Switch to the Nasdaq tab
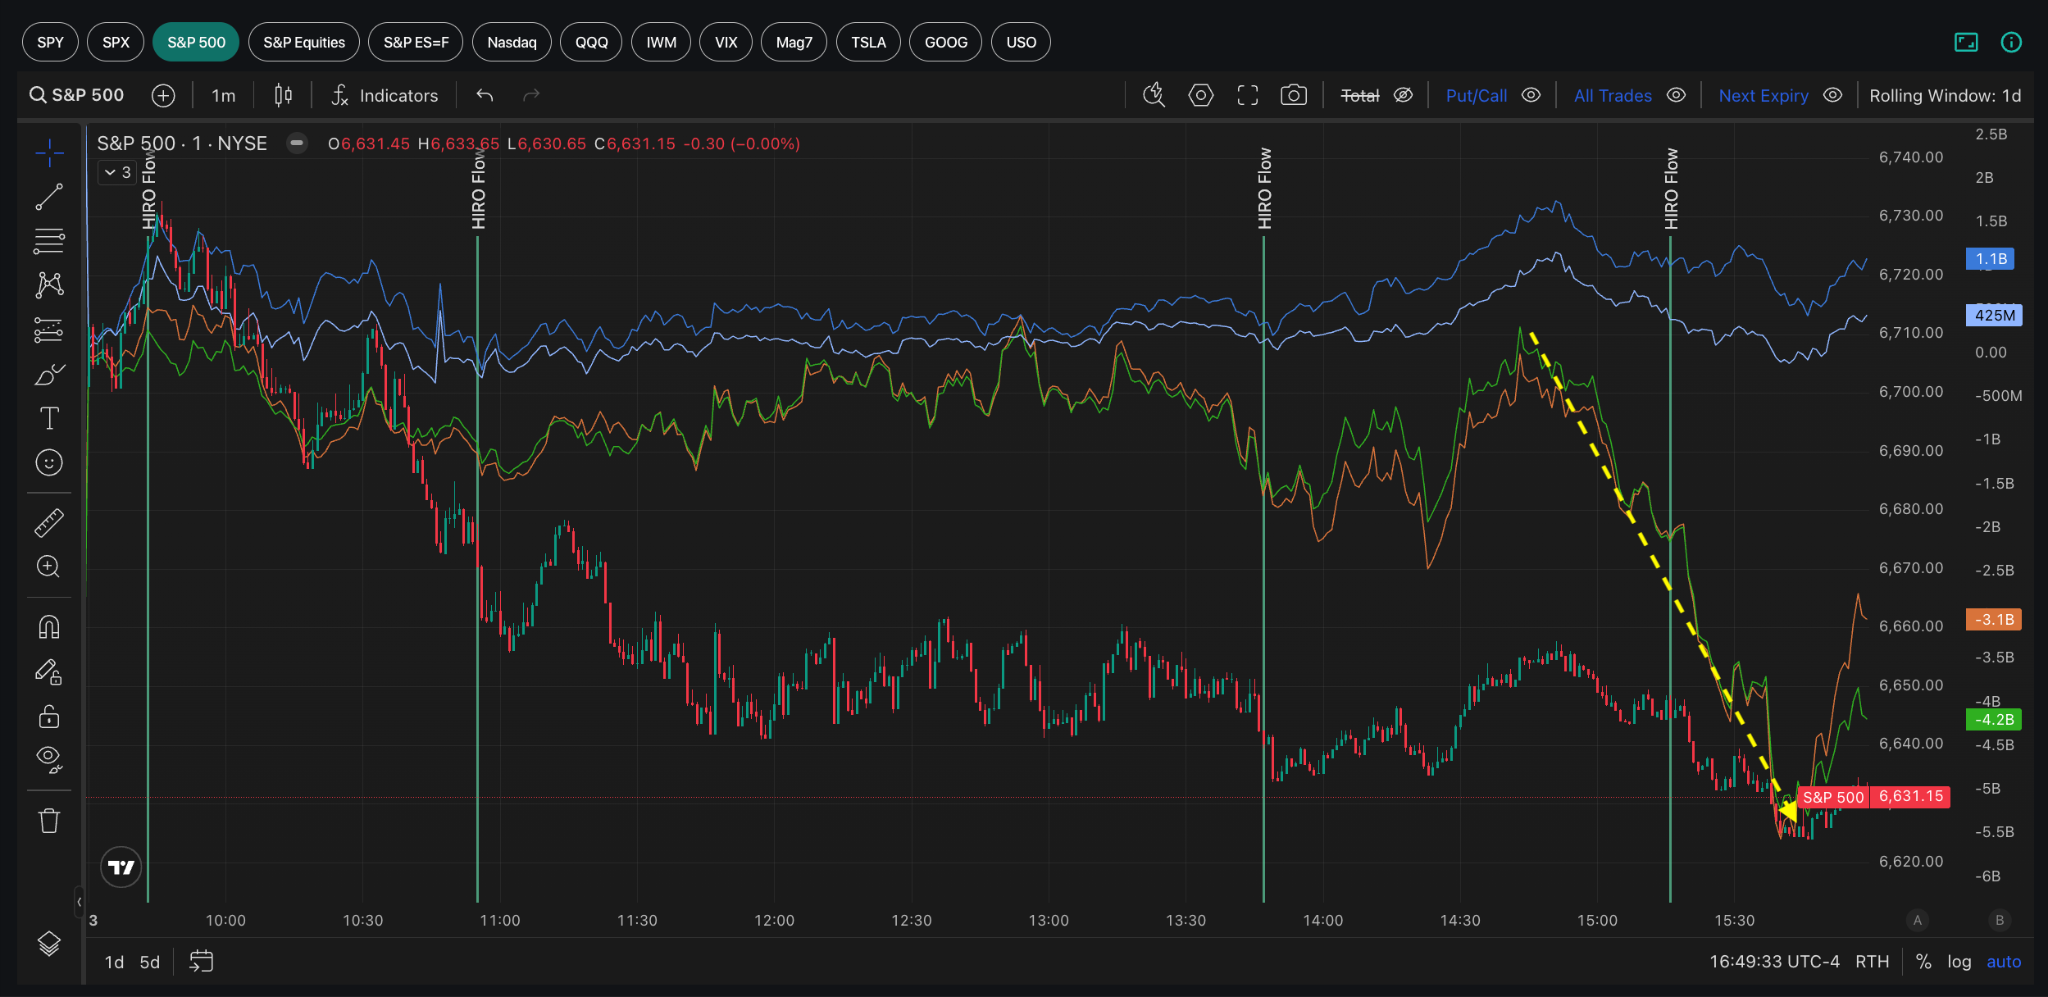The height and width of the screenshot is (997, 2048). click(x=512, y=42)
